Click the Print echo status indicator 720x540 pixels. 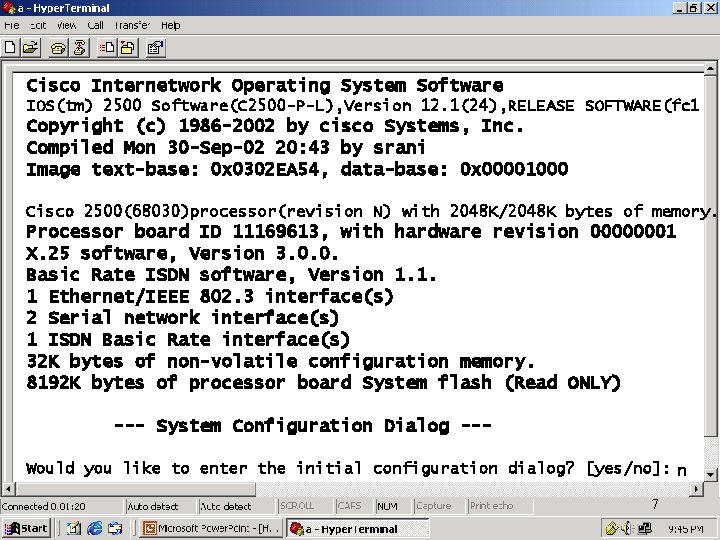(x=491, y=506)
